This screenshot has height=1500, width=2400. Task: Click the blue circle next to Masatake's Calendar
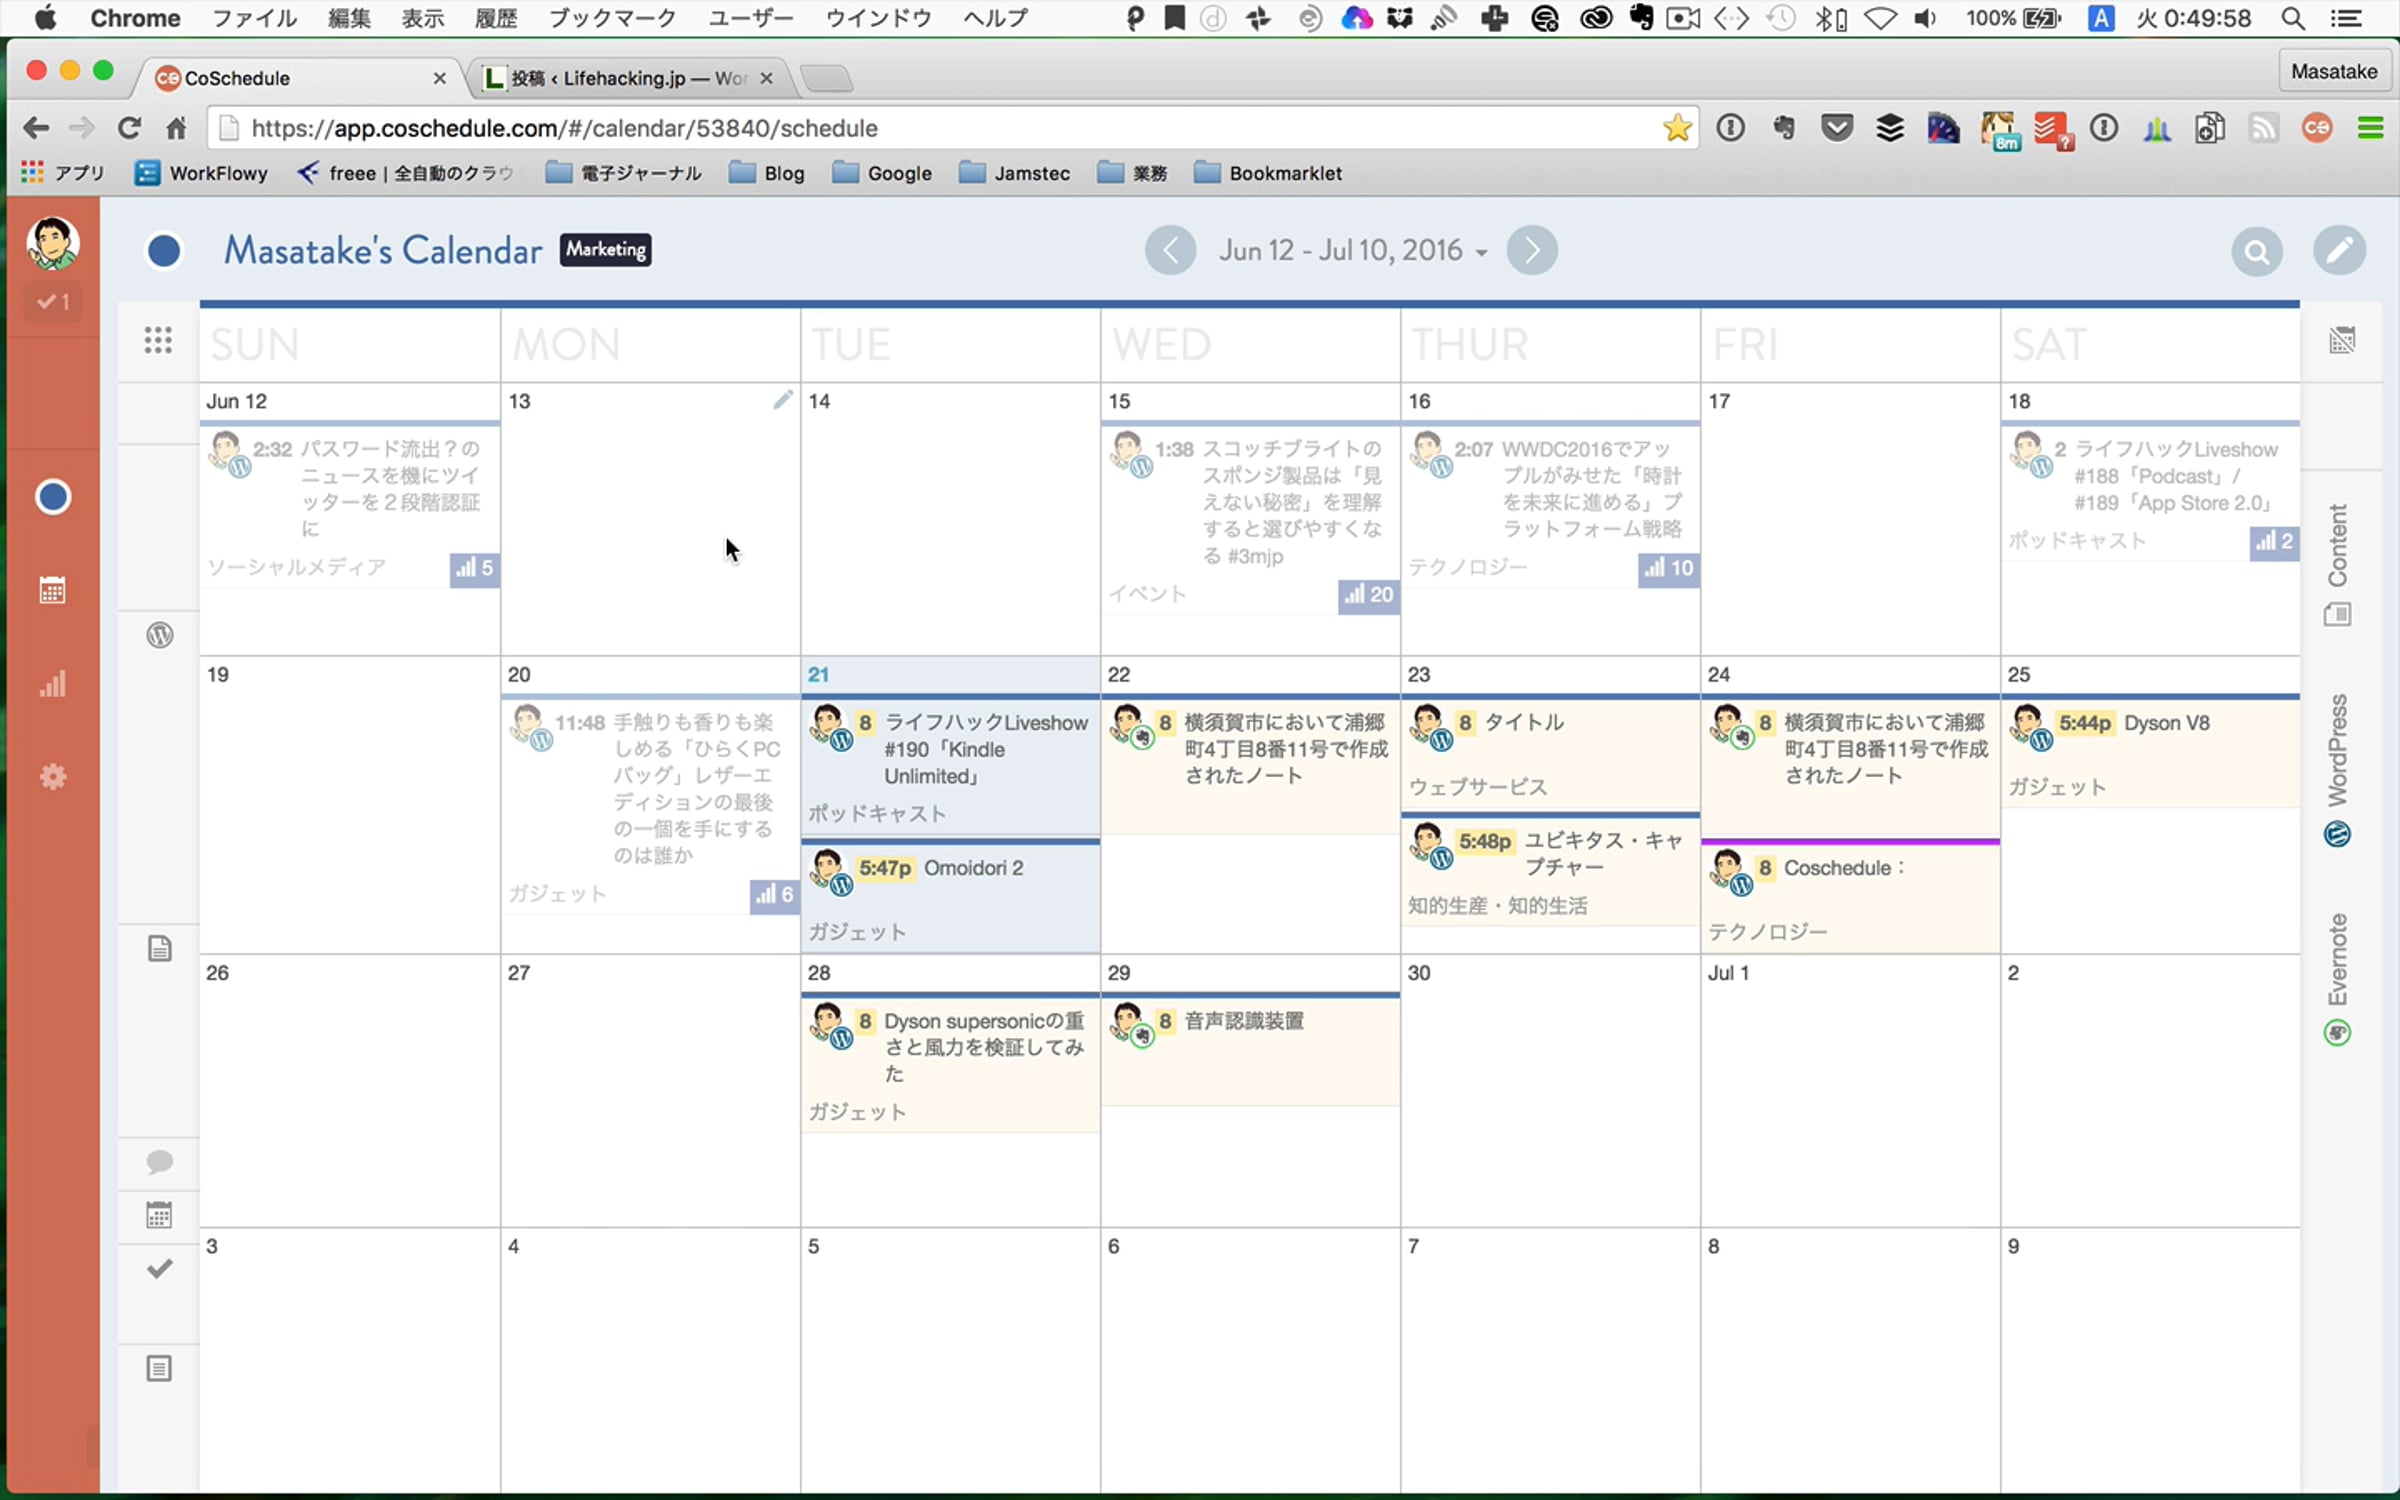click(164, 251)
